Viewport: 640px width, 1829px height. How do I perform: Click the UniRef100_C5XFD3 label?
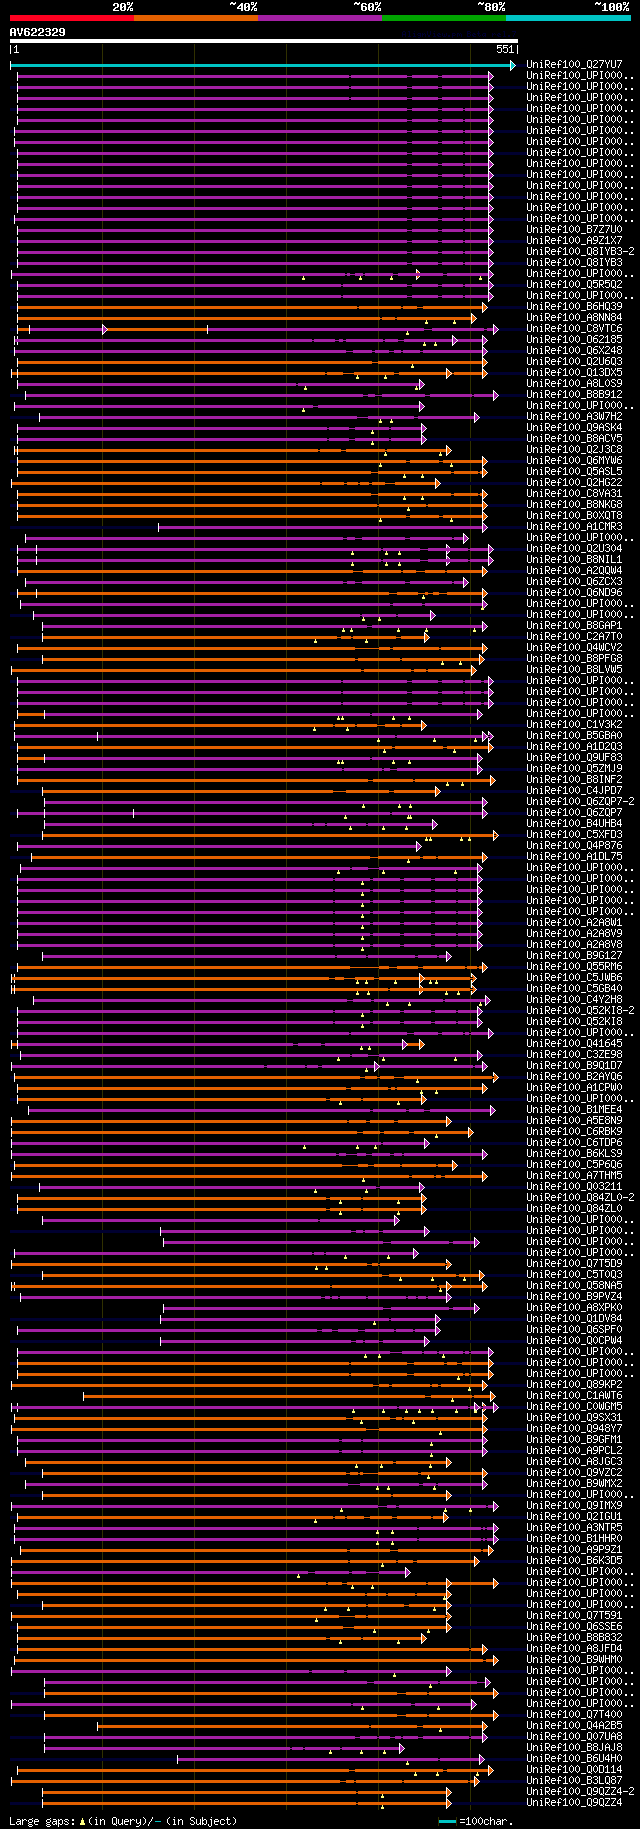pos(574,834)
